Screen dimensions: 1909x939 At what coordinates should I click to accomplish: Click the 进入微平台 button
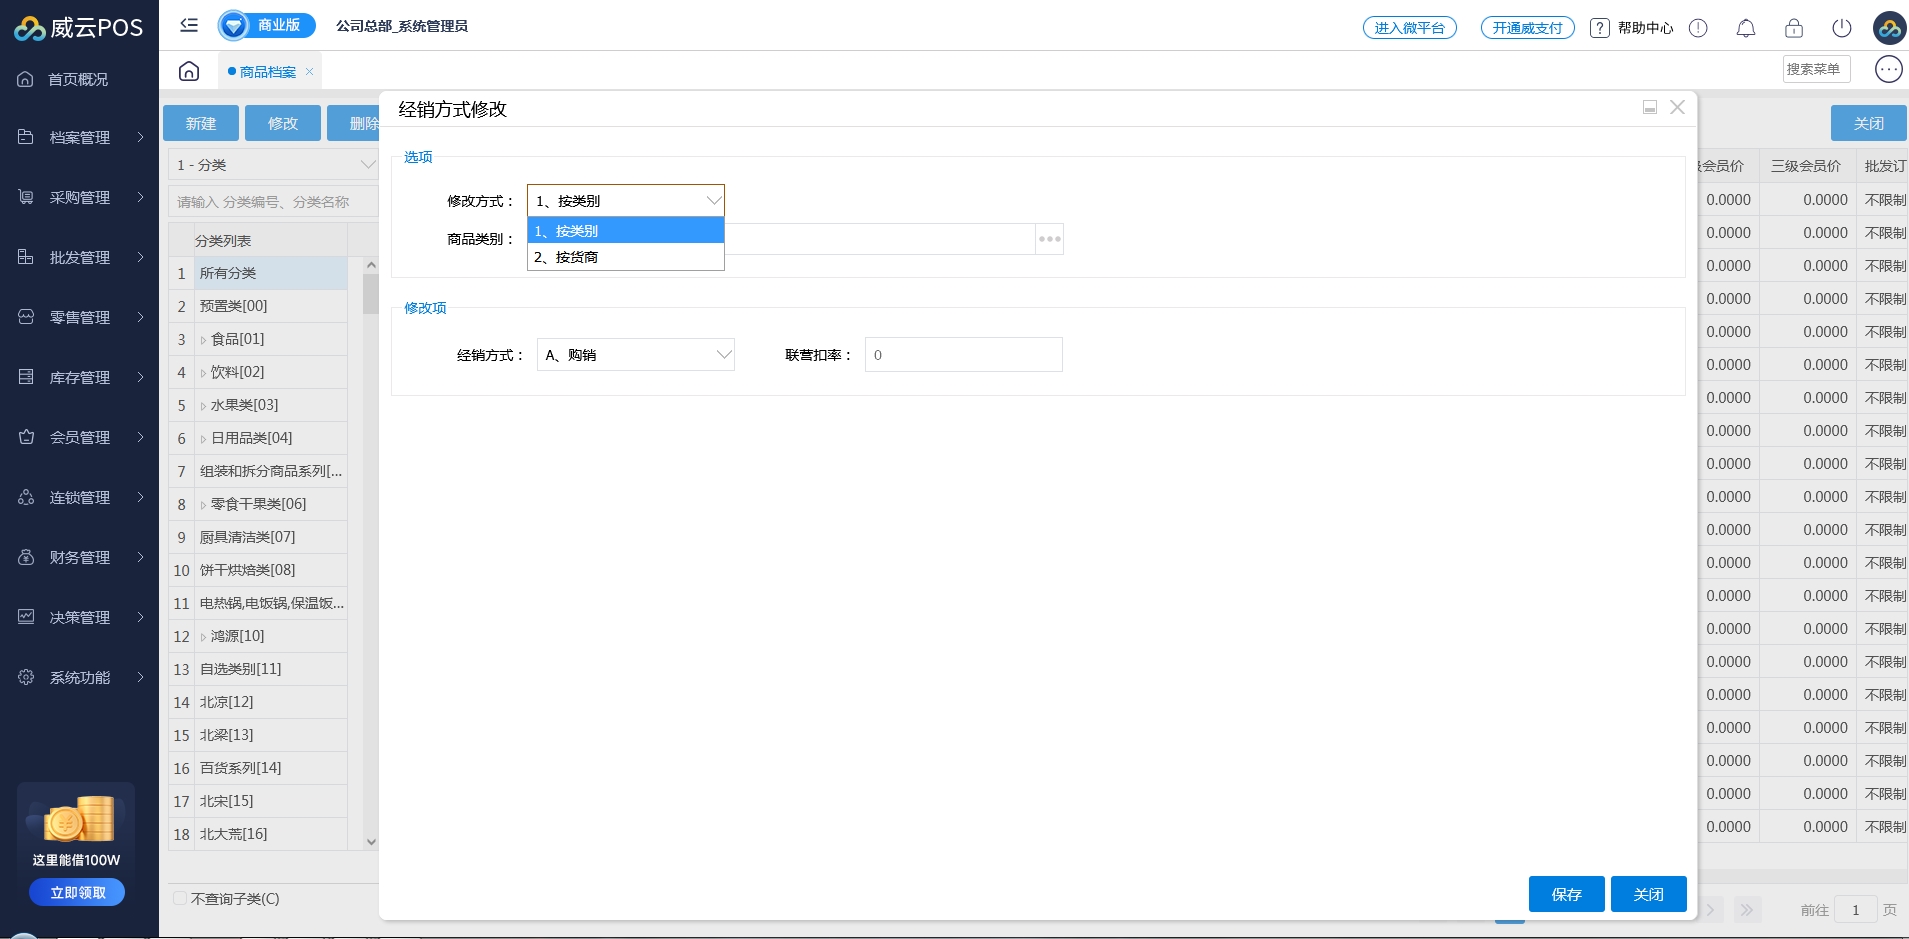tap(1409, 28)
